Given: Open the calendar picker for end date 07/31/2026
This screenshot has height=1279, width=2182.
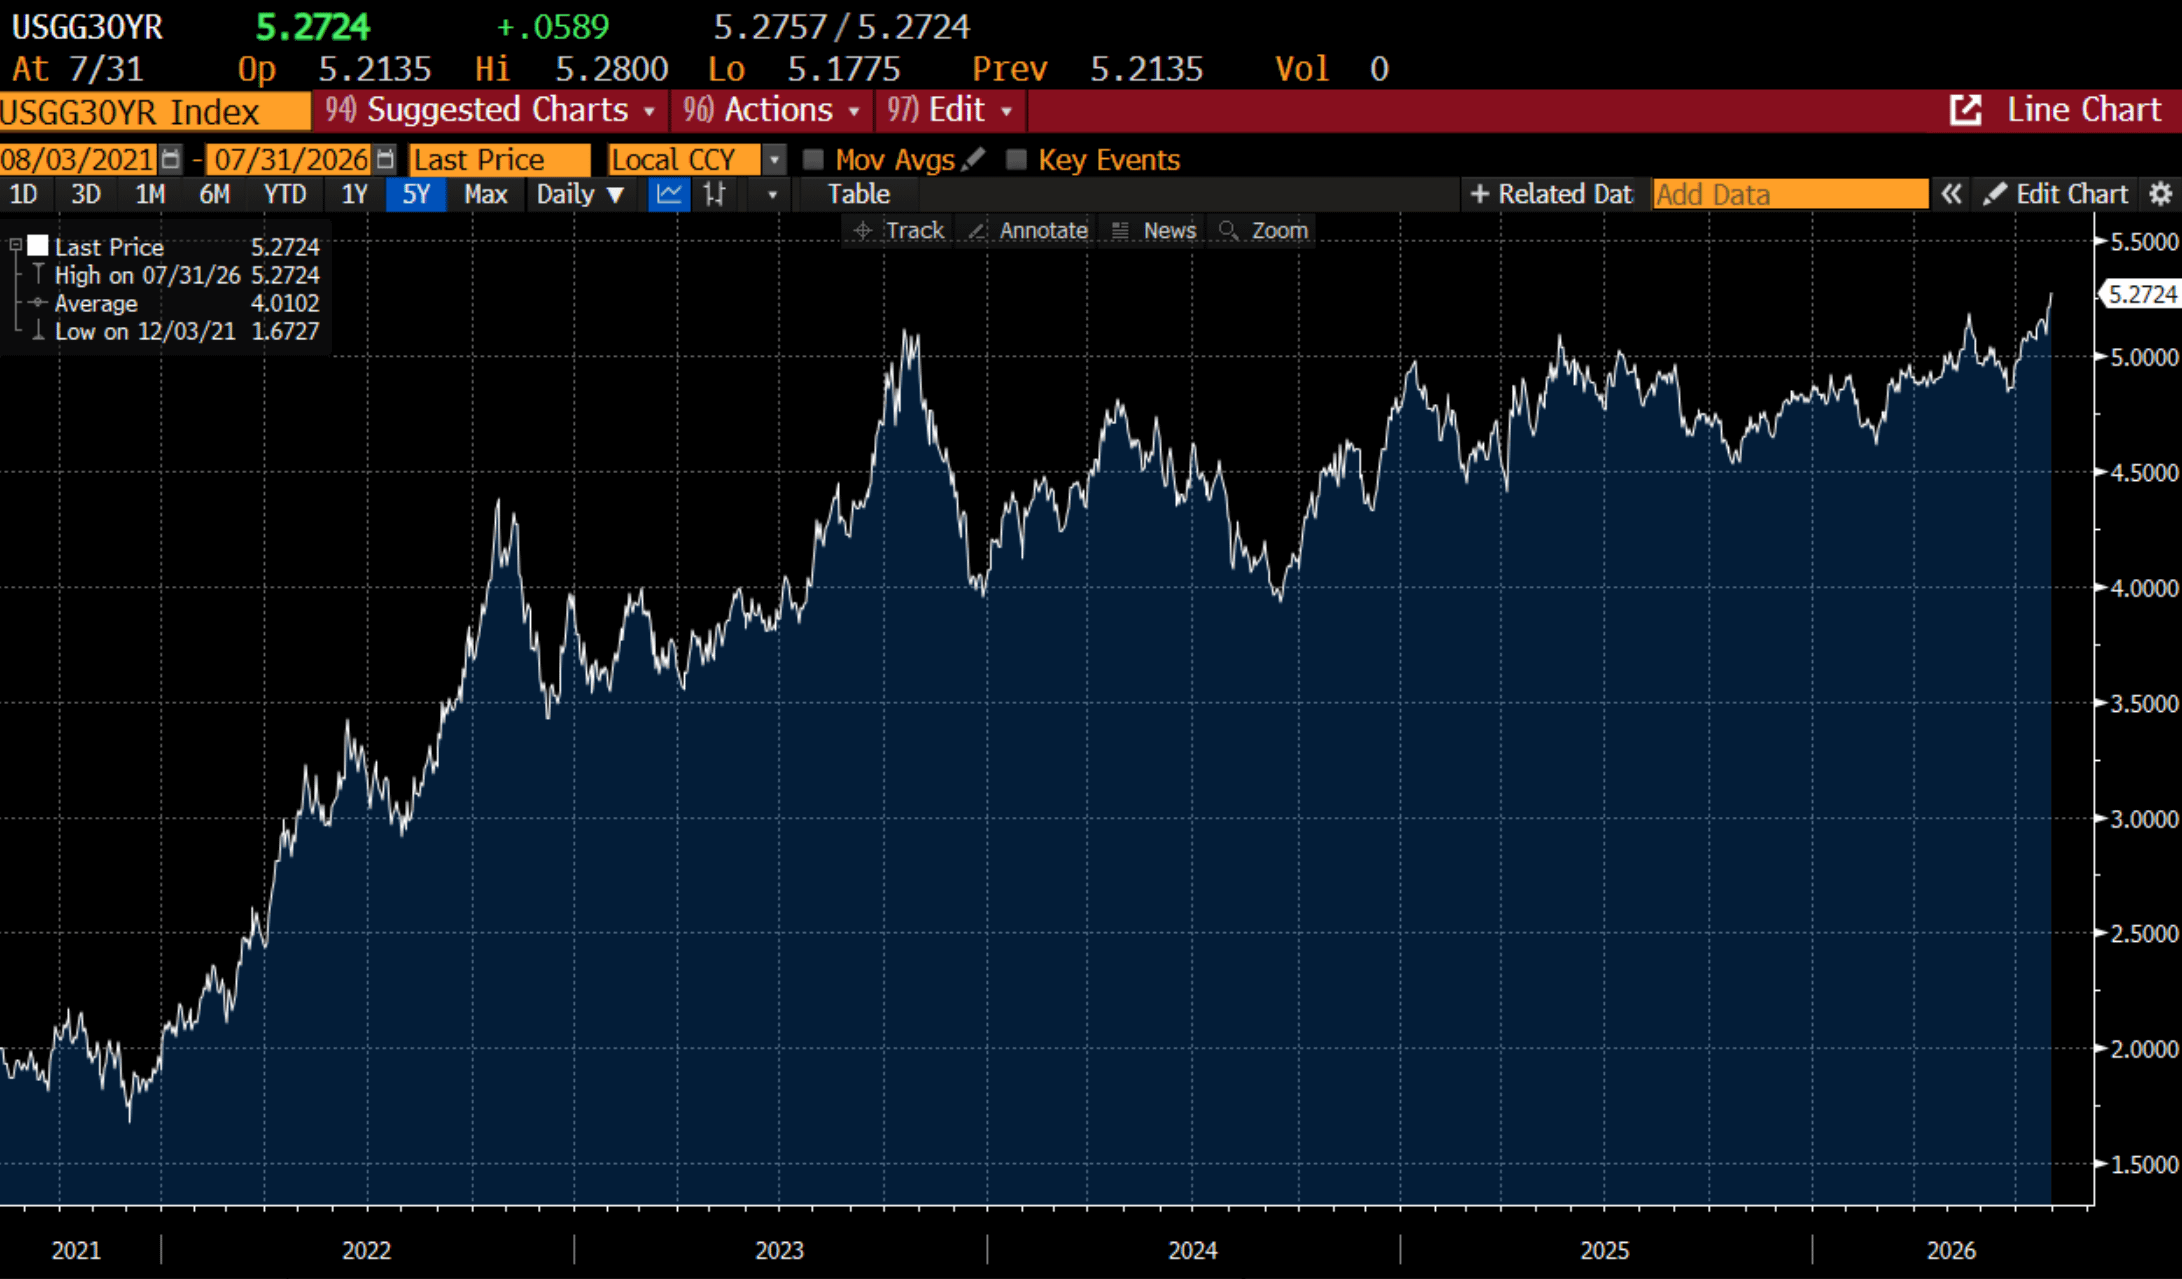Looking at the screenshot, I should (385, 159).
